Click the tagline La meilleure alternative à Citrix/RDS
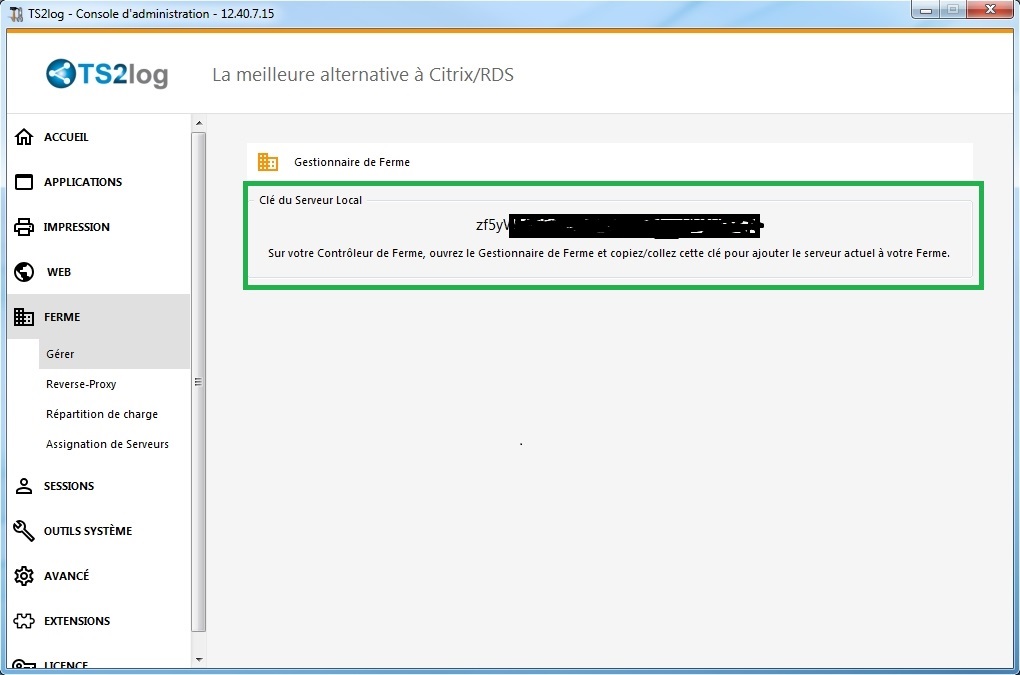This screenshot has width=1020, height=675. click(363, 75)
